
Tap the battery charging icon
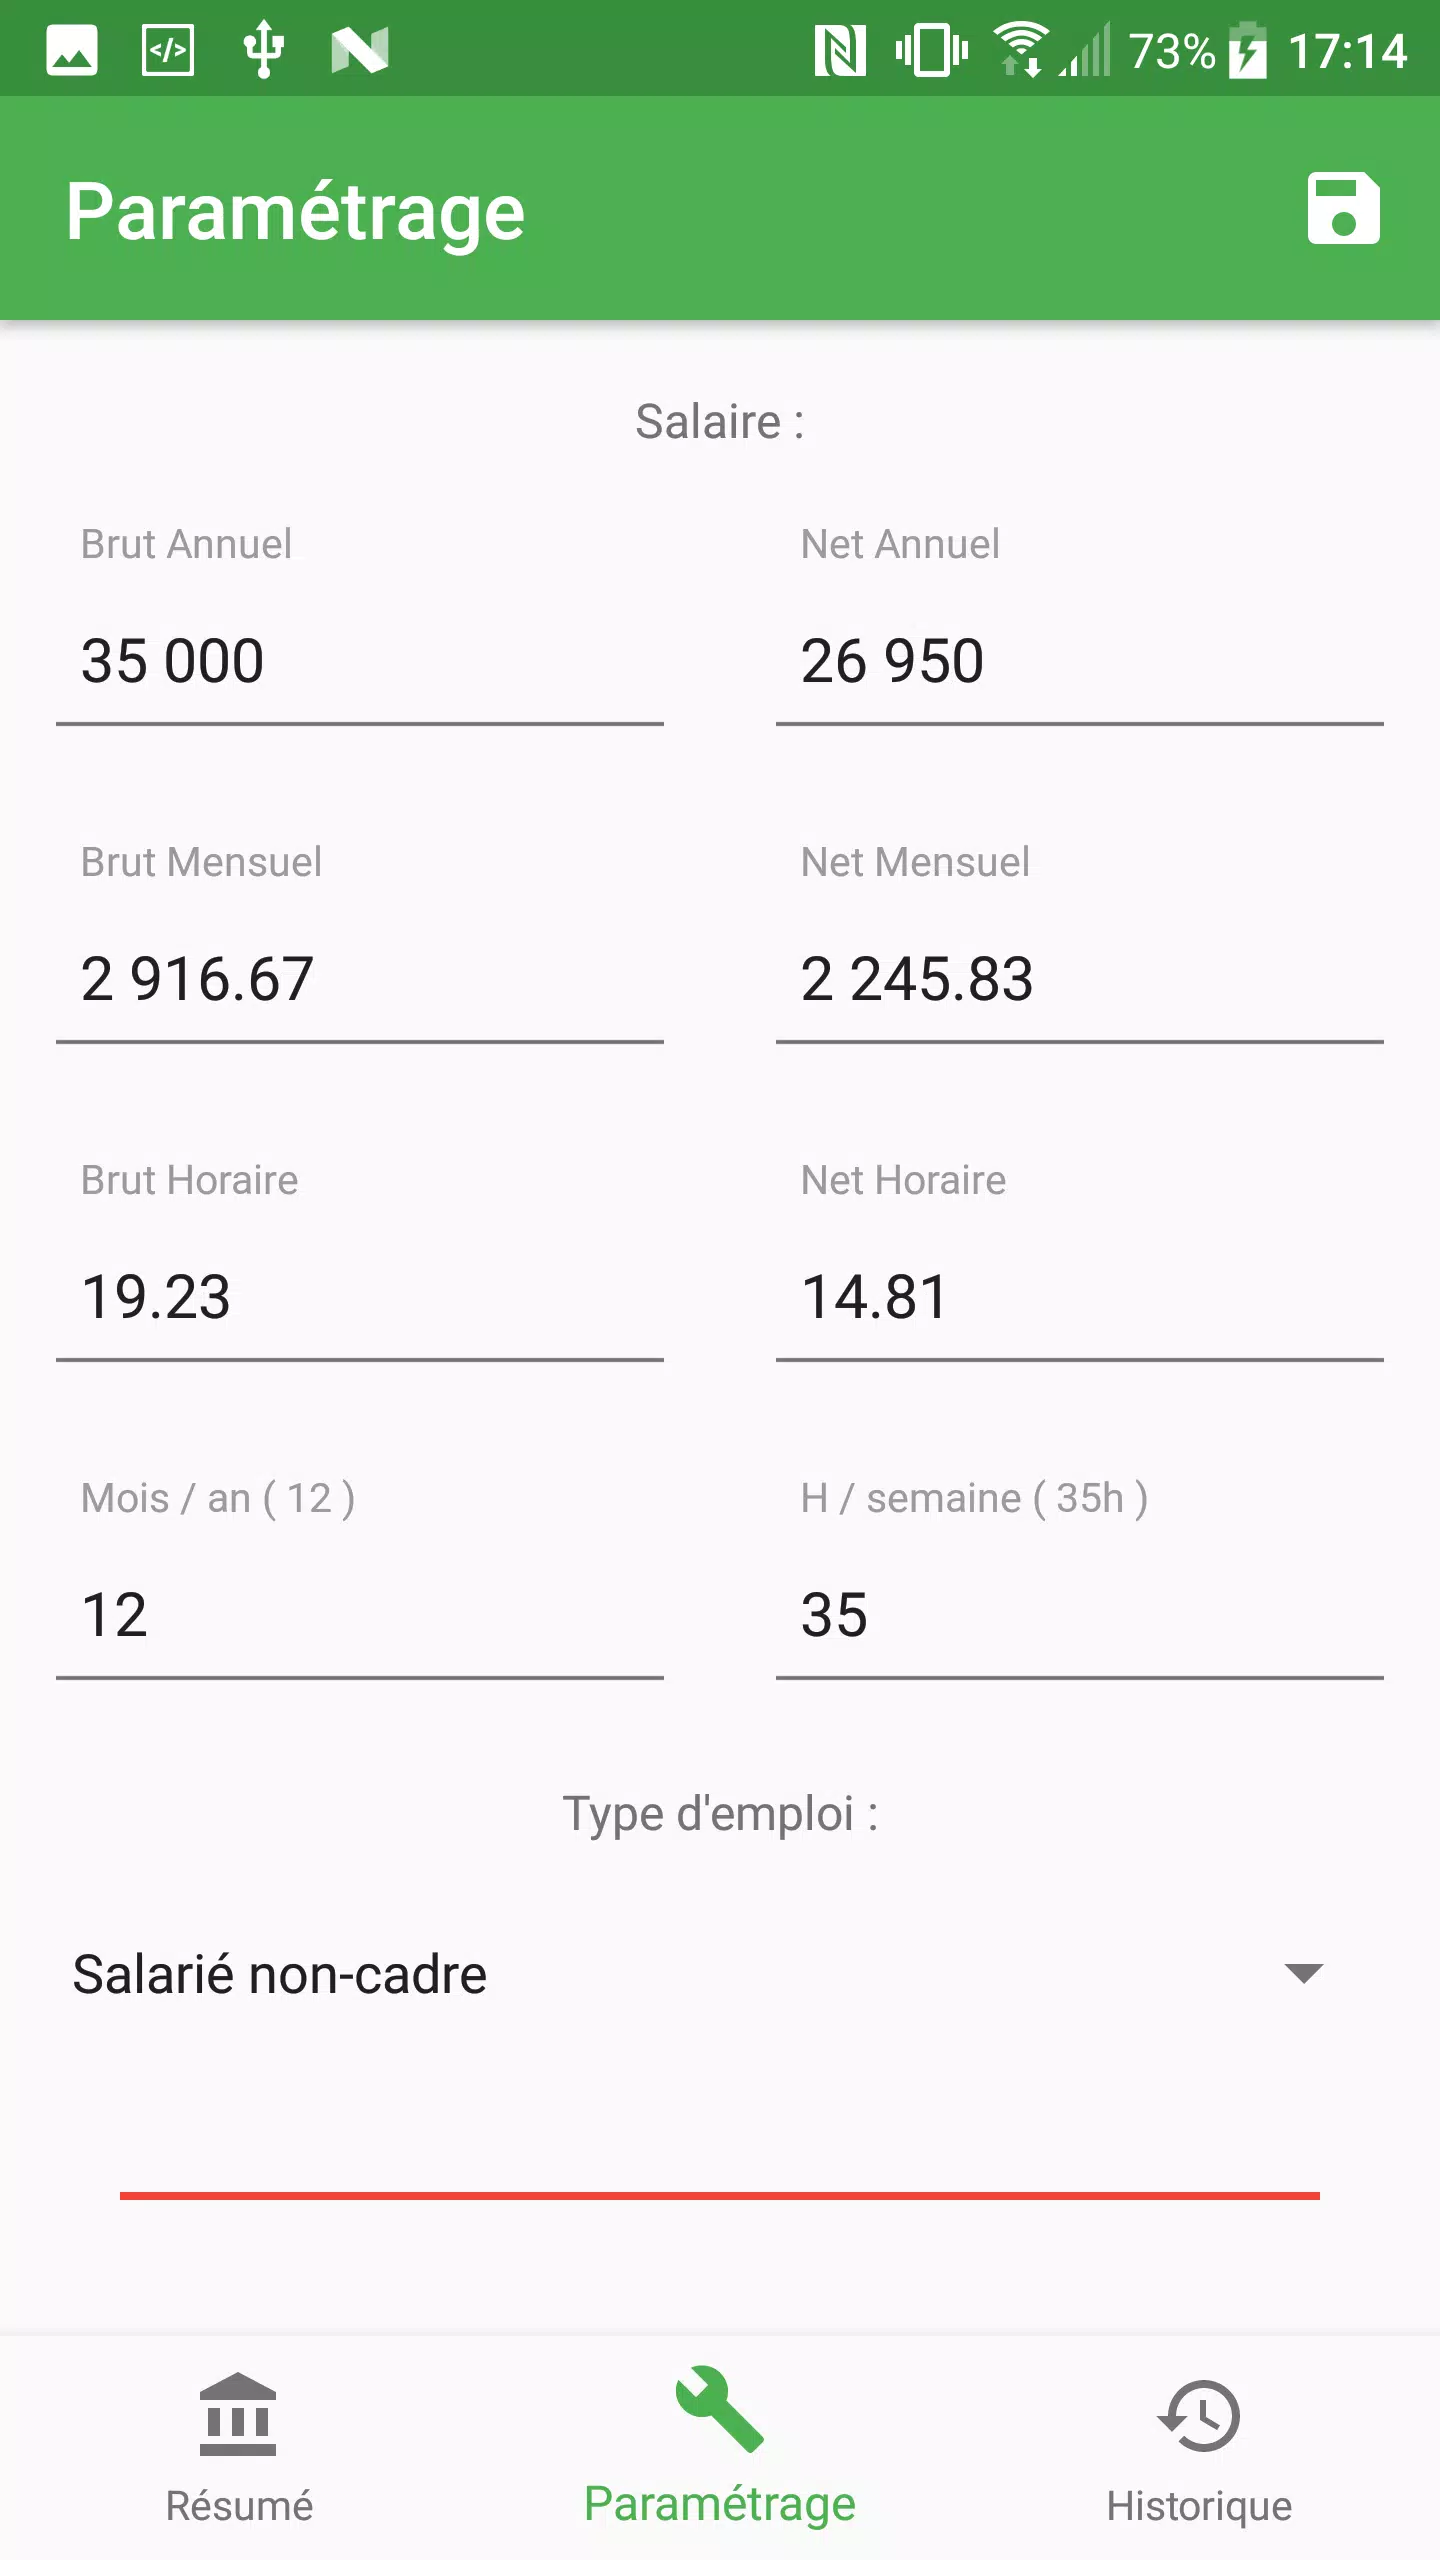(x=1248, y=50)
